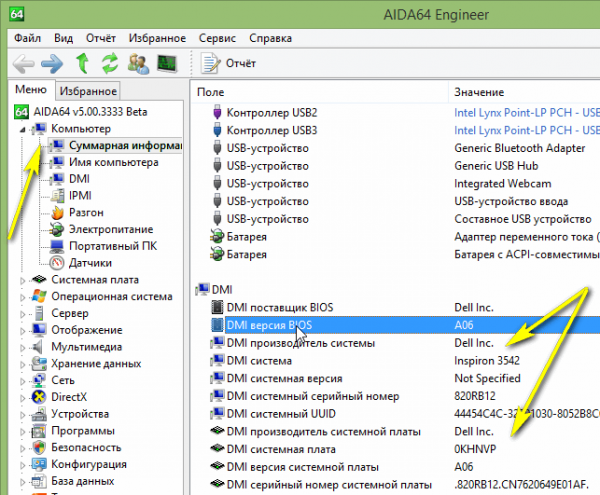Open the users management toolbar icon
600x495 pixels.
[138, 64]
